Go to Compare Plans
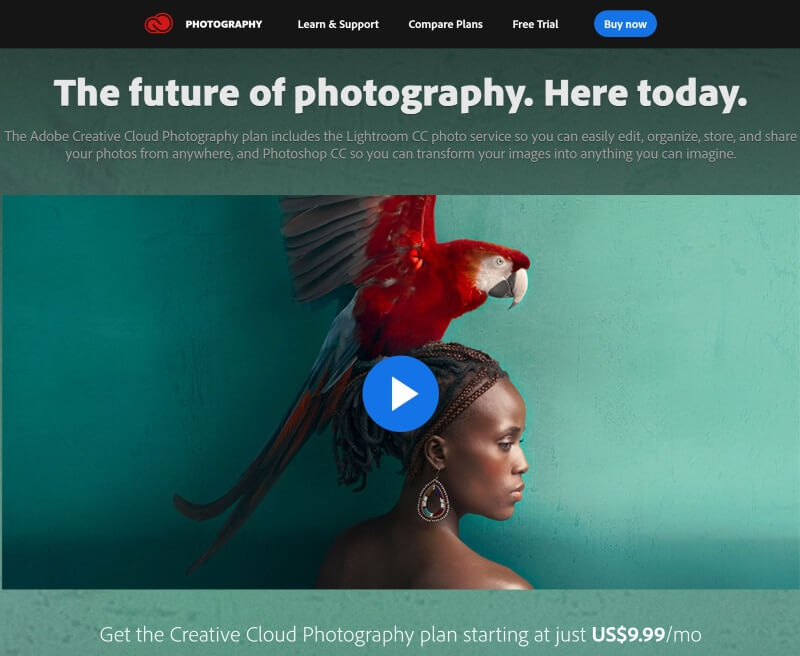 point(445,24)
